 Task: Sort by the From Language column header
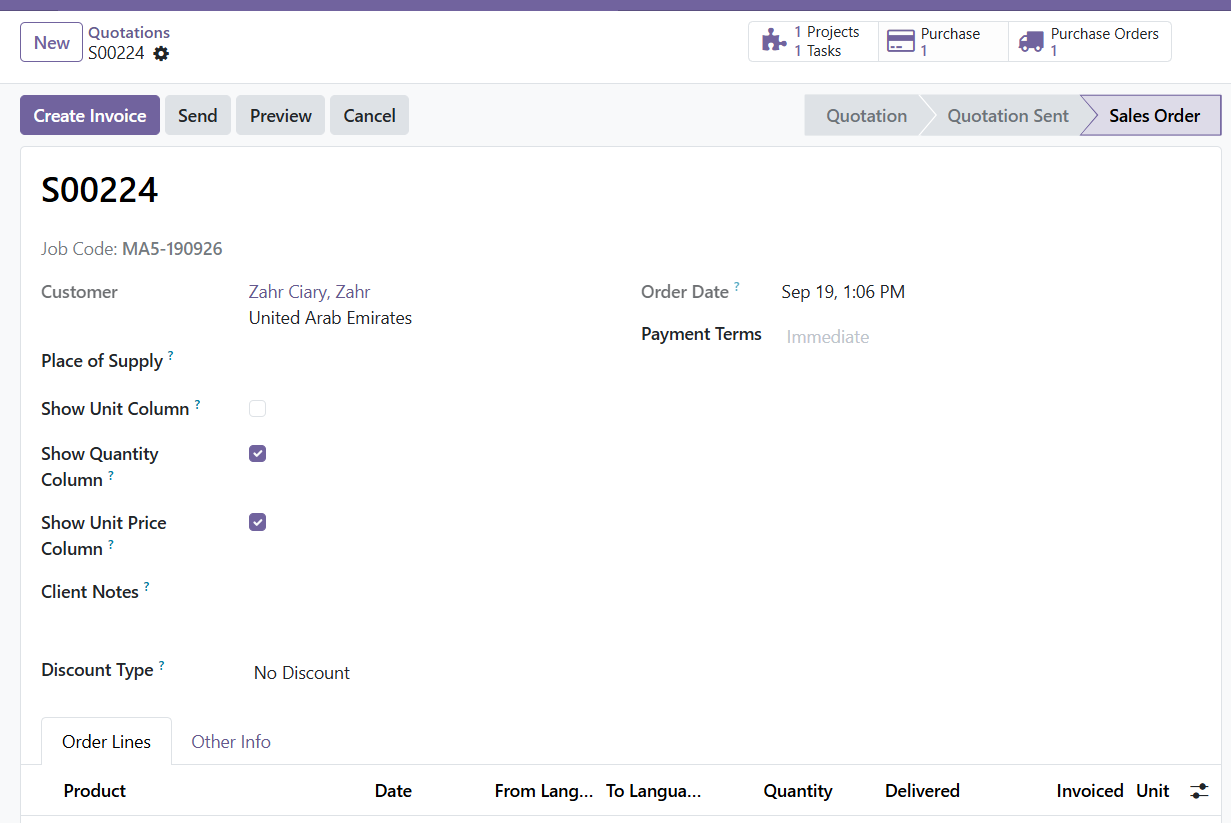pos(544,791)
